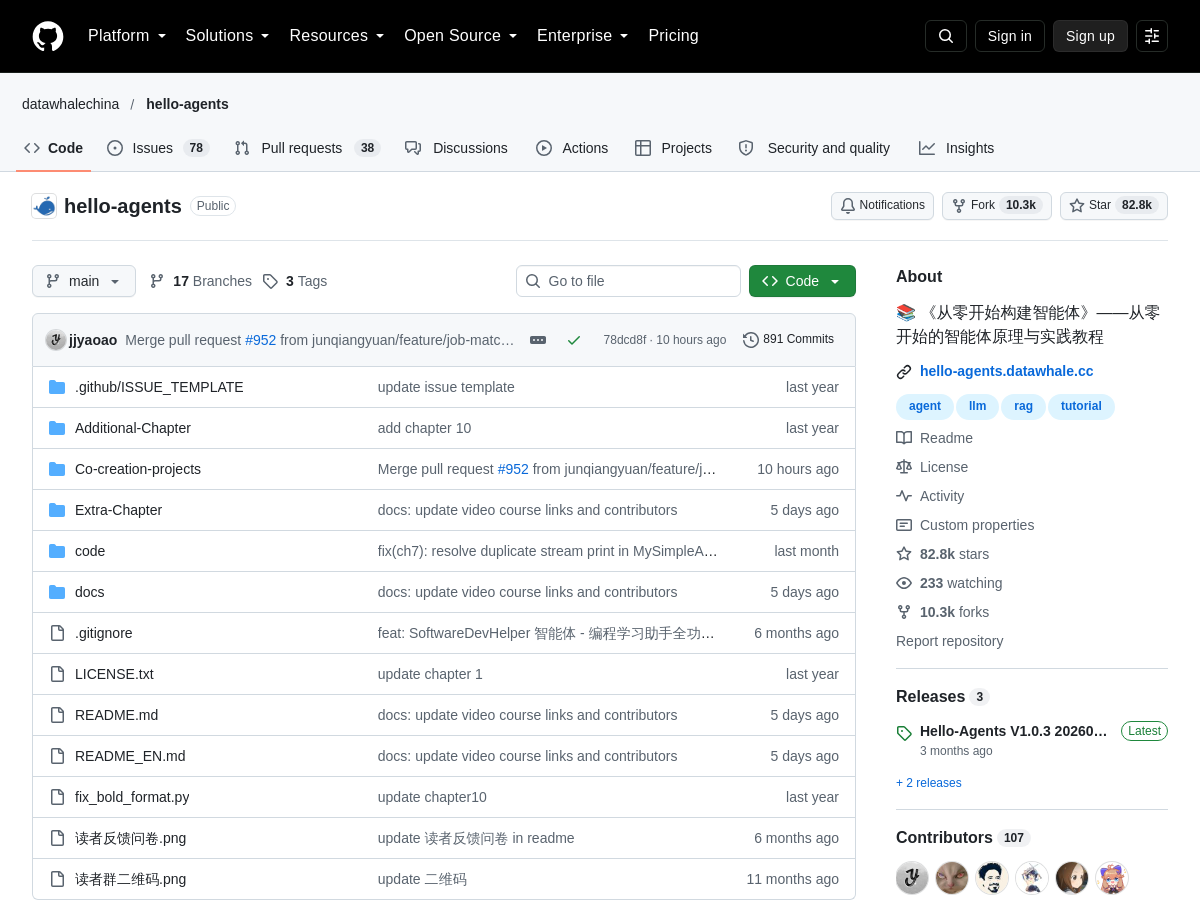Image resolution: width=1200 pixels, height=900 pixels.
Task: Fork the repository with Fork button
Action: (x=997, y=206)
